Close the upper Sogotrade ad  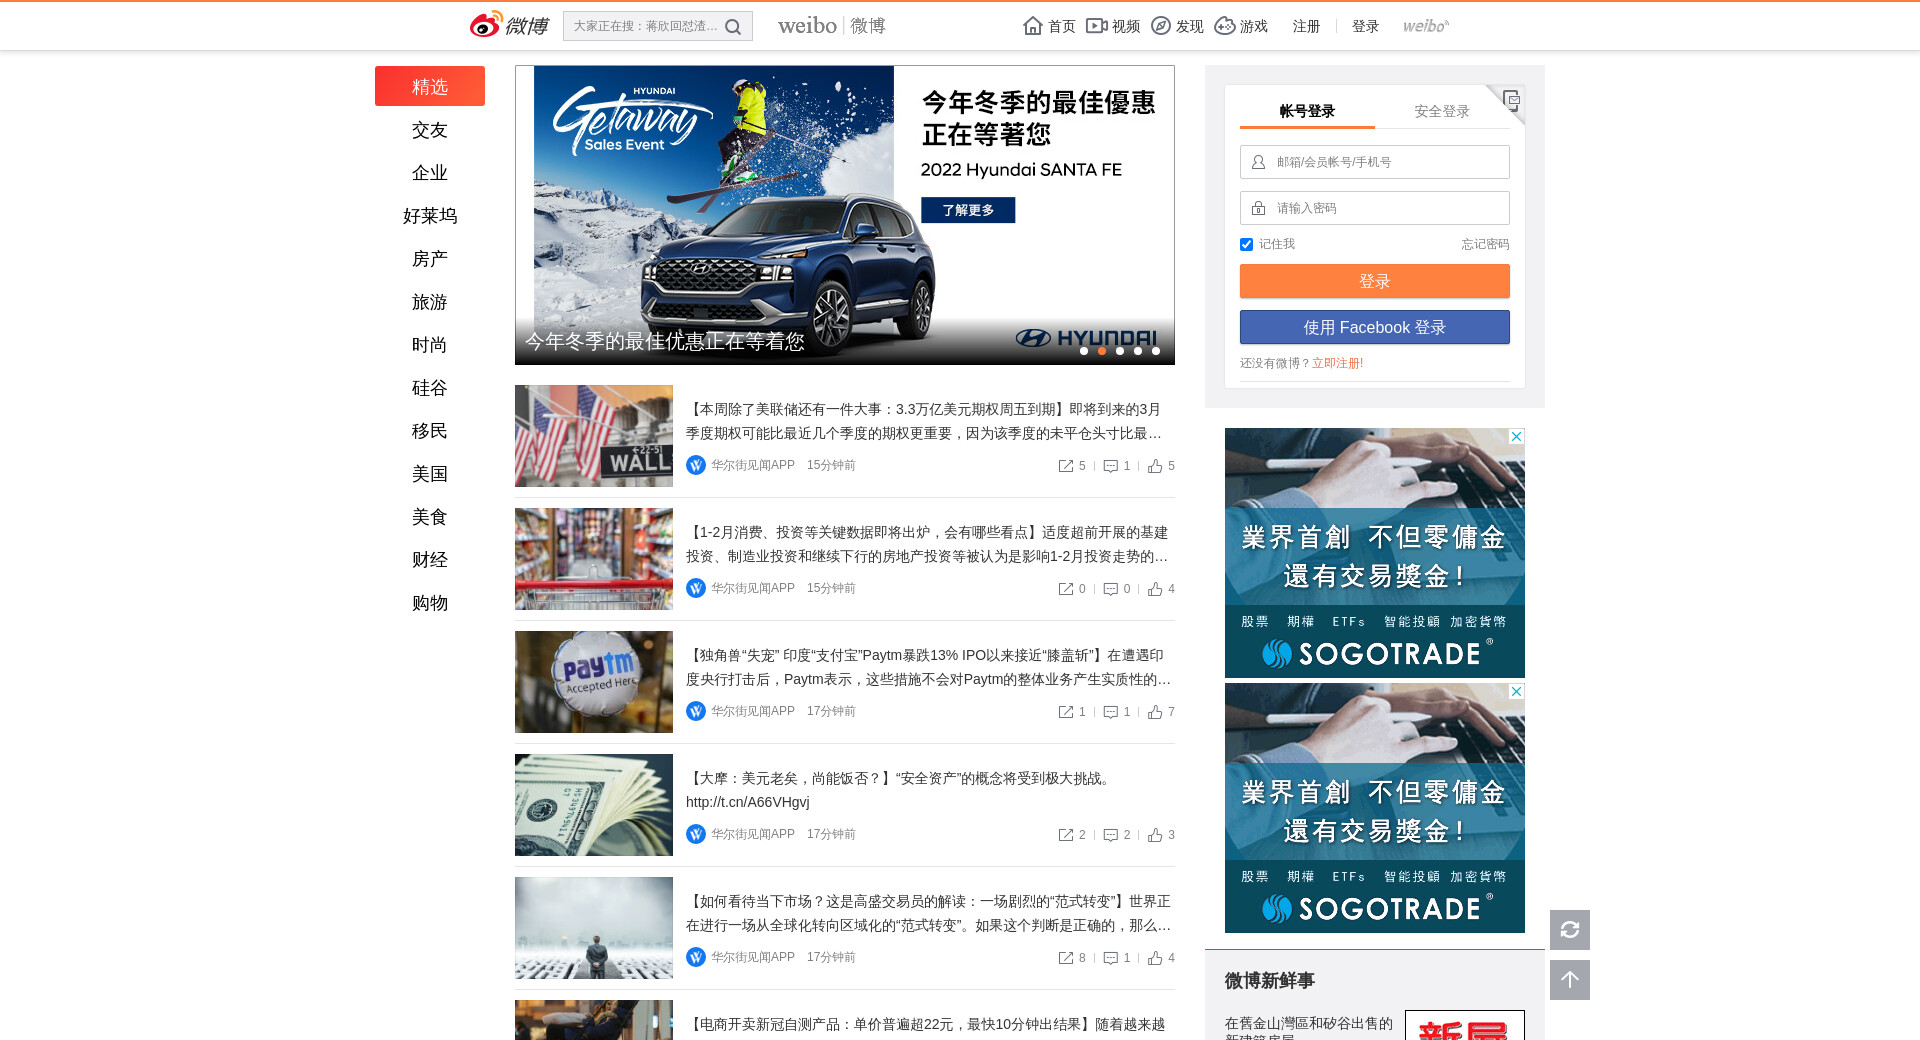pyautogui.click(x=1516, y=437)
